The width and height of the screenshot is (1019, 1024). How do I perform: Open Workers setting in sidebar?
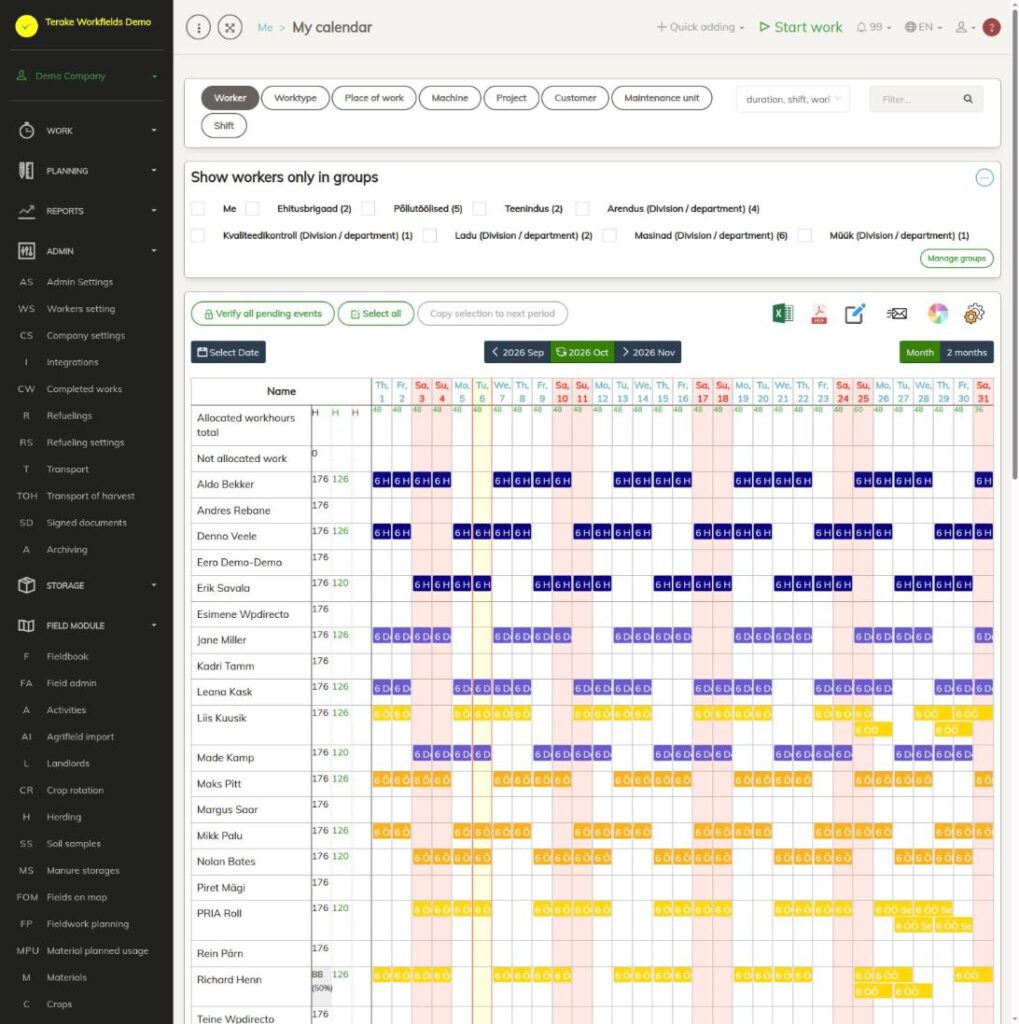click(x=80, y=309)
